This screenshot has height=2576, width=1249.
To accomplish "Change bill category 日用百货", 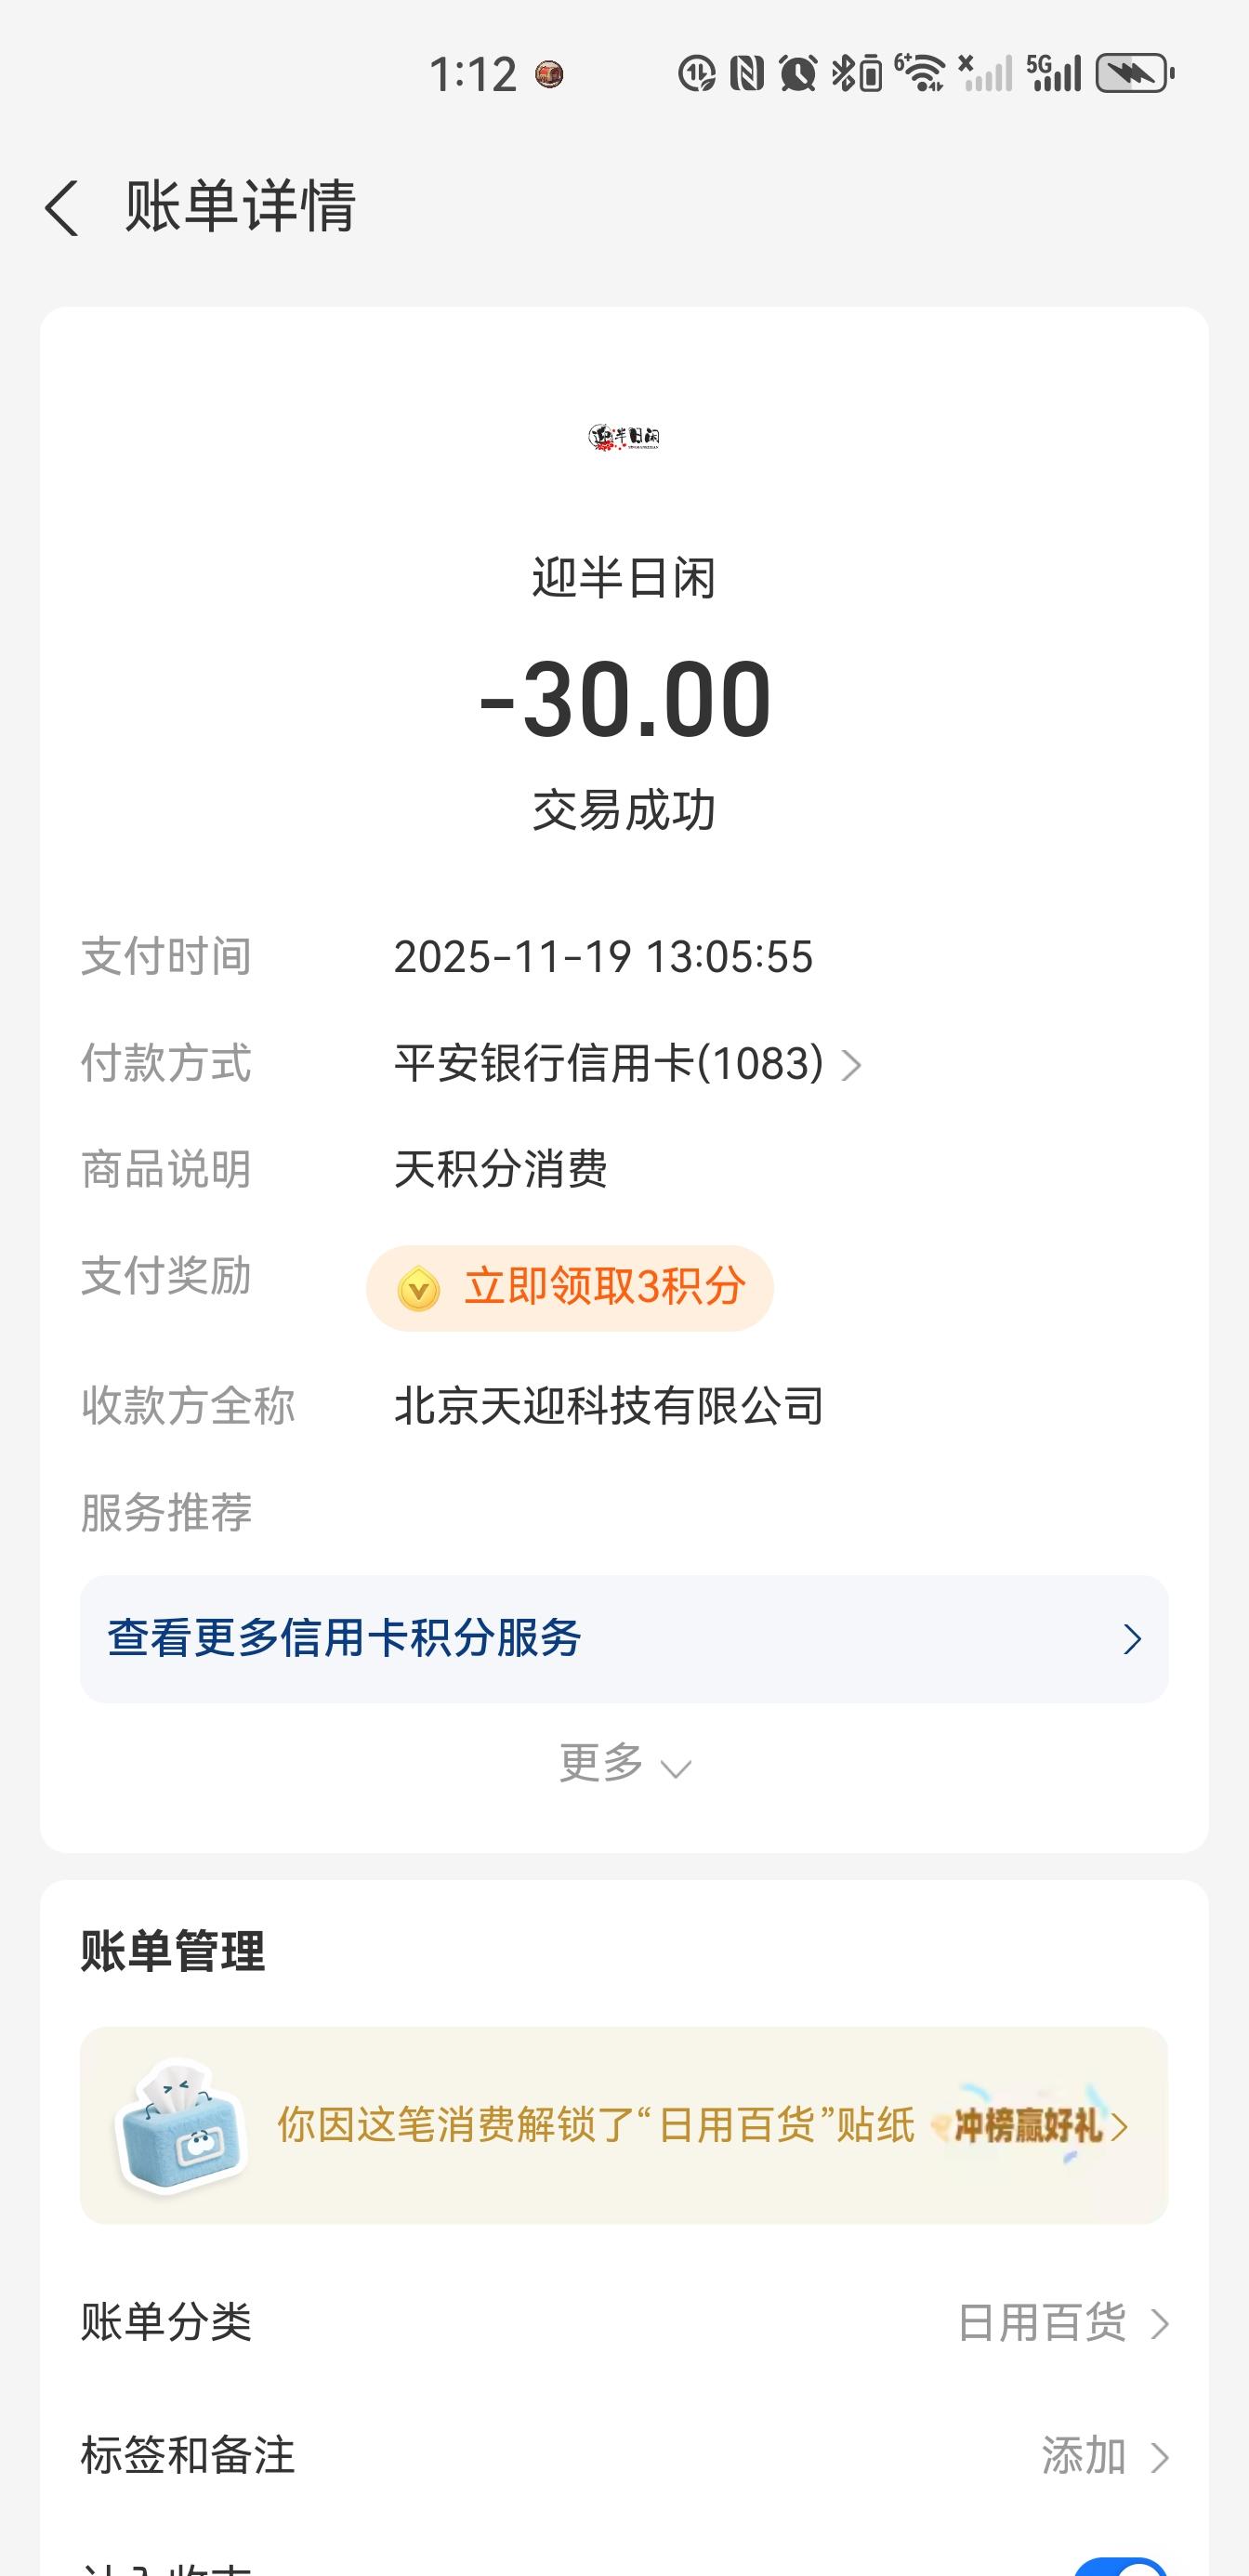I will pos(1062,2322).
